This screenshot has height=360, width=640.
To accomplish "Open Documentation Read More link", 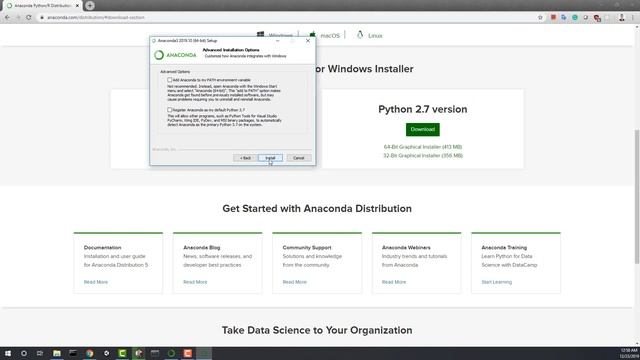I will [x=96, y=282].
